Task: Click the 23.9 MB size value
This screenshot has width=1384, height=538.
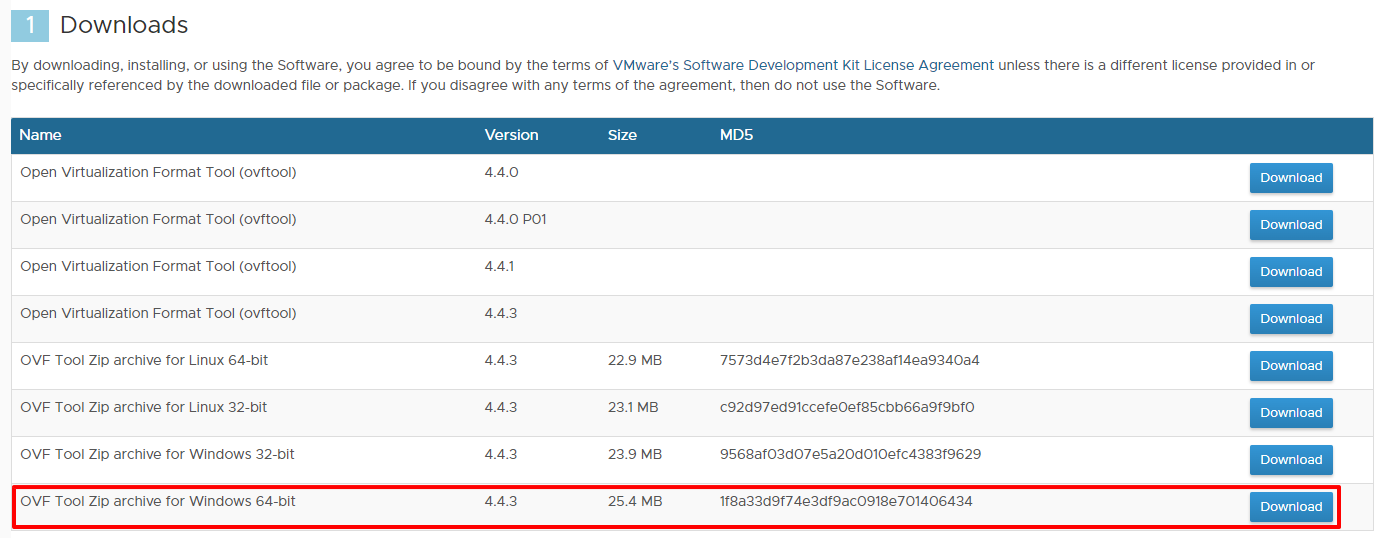Action: pyautogui.click(x=635, y=454)
